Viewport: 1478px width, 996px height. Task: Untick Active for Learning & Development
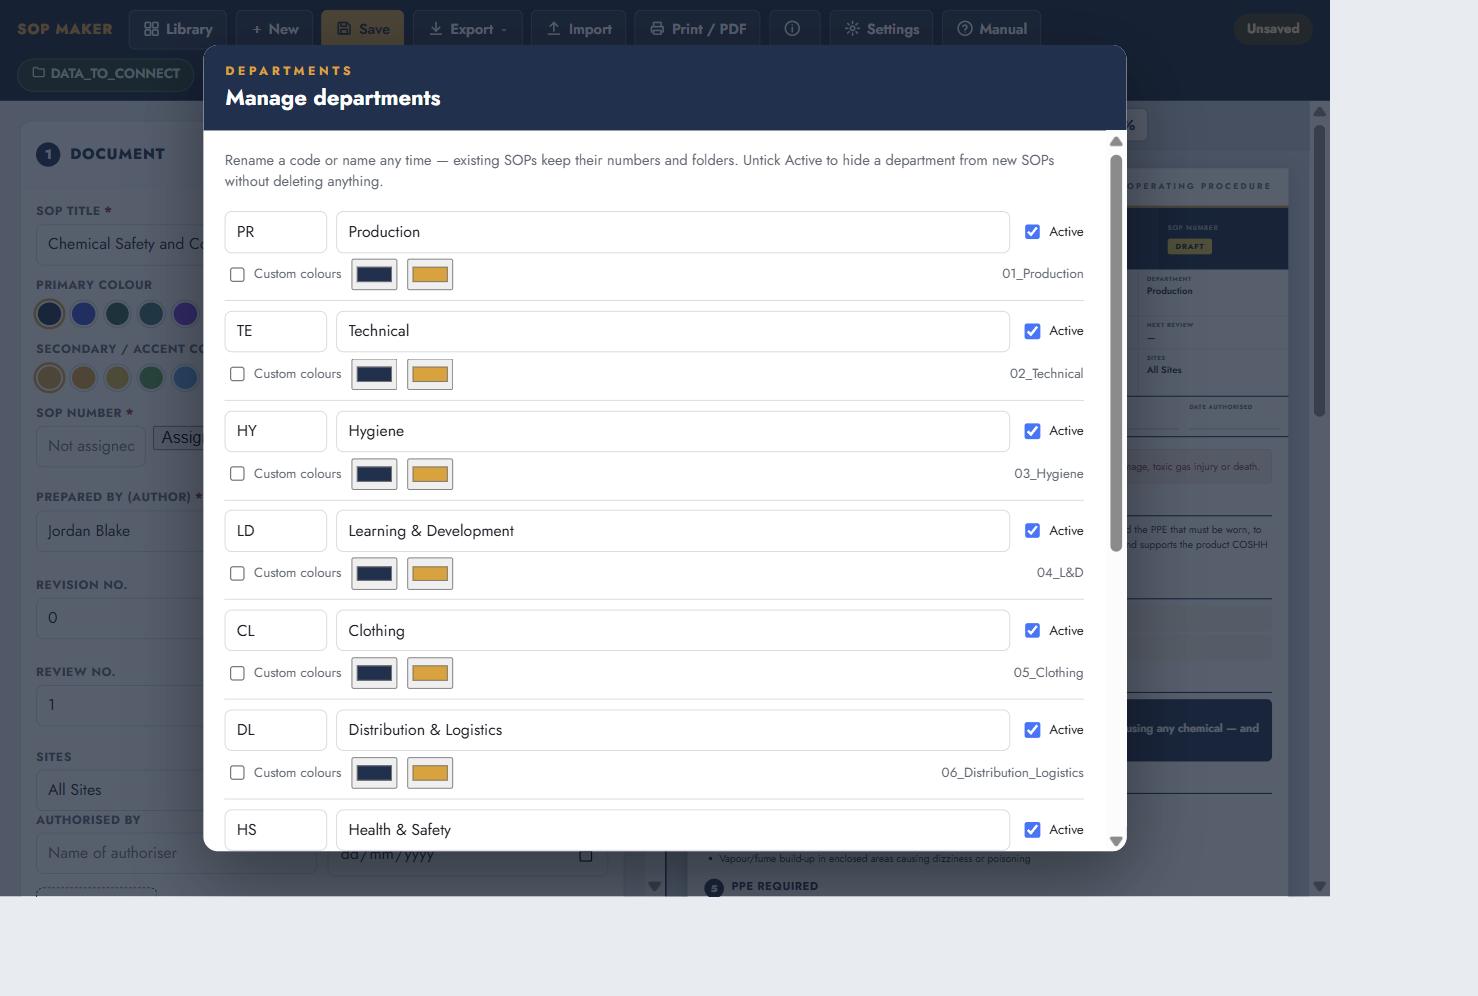pos(1032,531)
